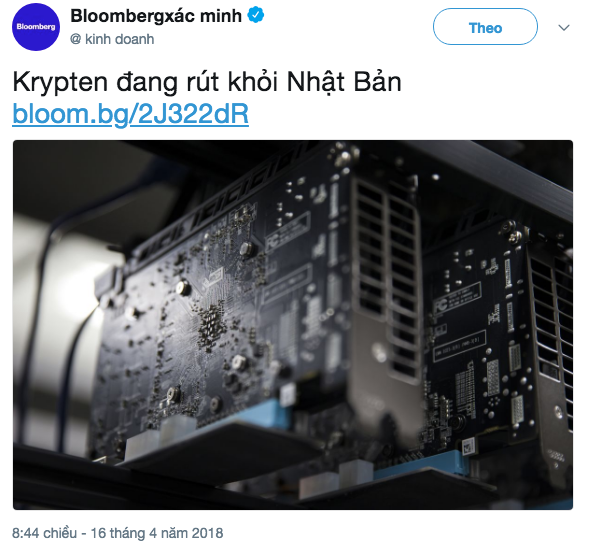Click the Theo follow button

point(485,27)
